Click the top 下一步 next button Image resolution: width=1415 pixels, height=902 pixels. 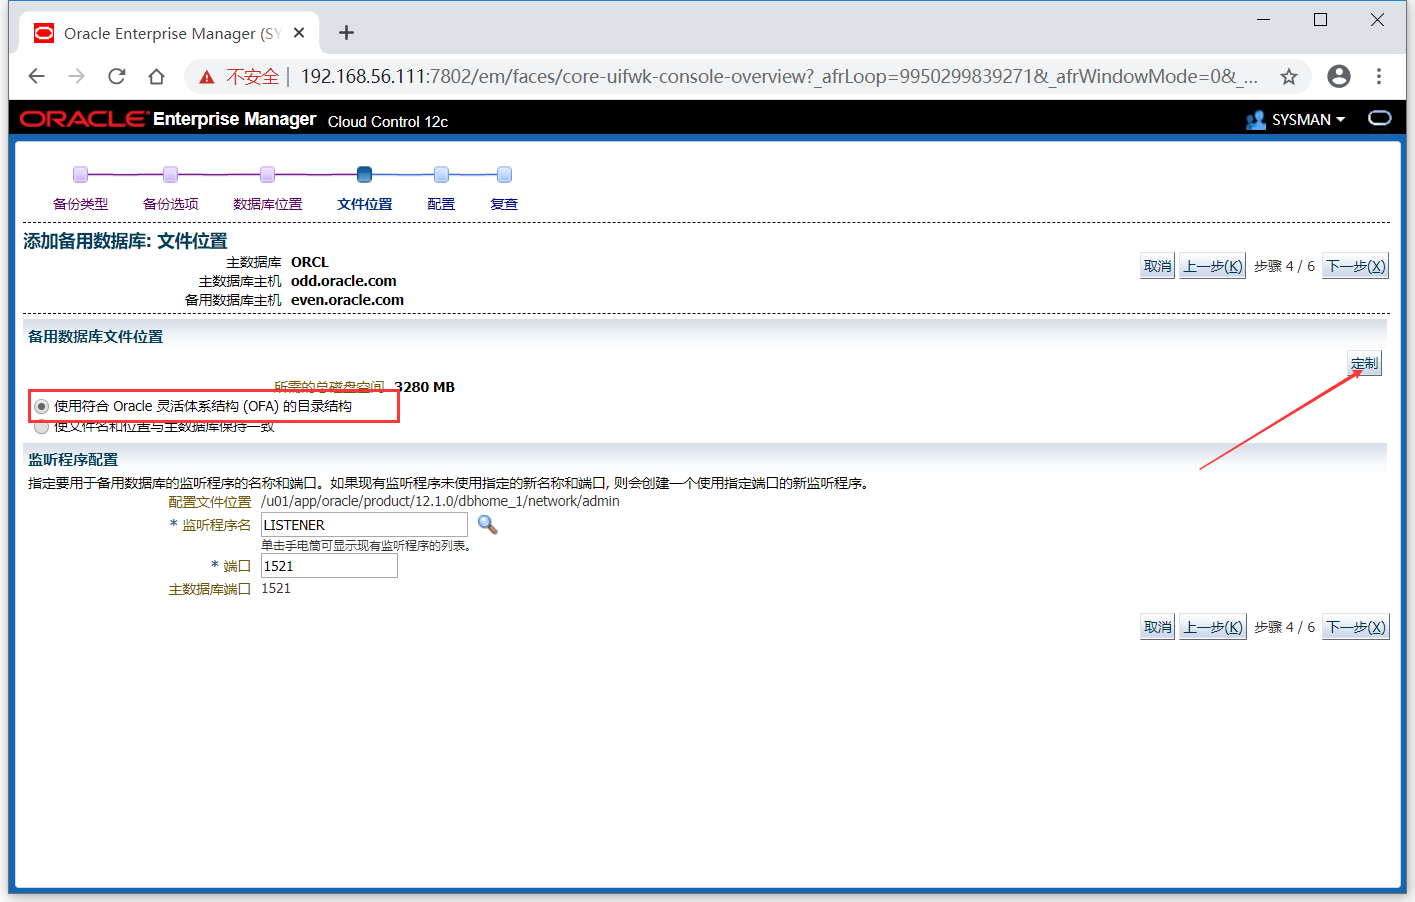(x=1355, y=266)
